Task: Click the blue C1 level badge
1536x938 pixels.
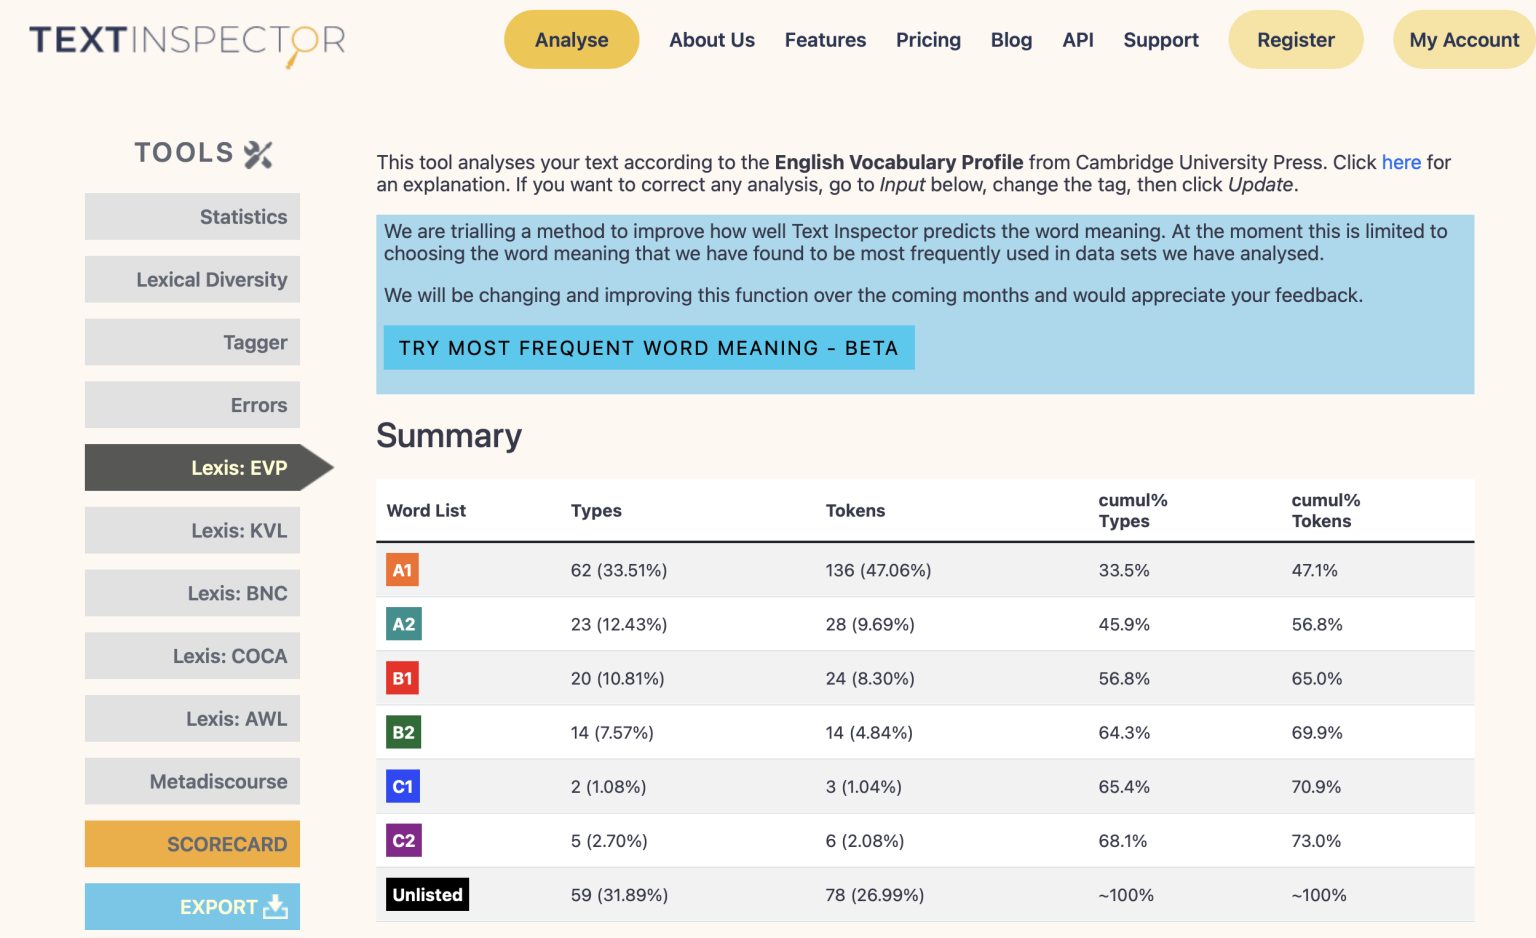Action: pyautogui.click(x=403, y=786)
